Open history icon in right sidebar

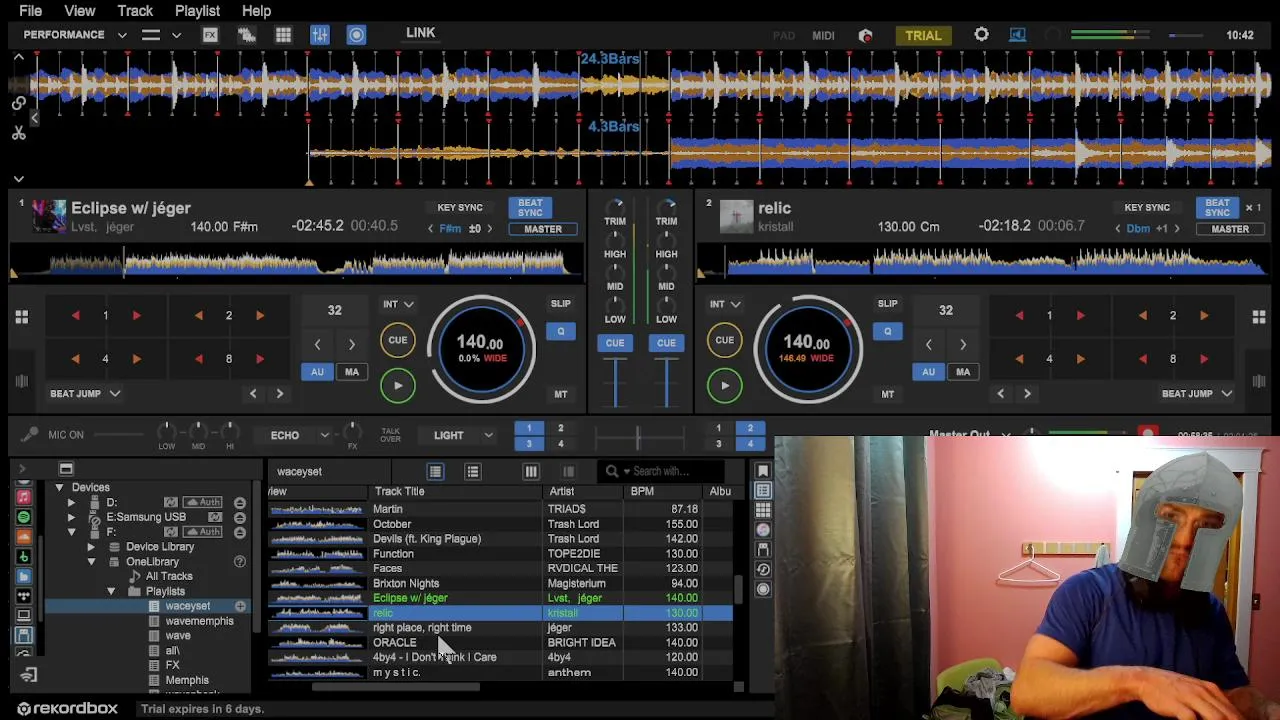point(763,569)
